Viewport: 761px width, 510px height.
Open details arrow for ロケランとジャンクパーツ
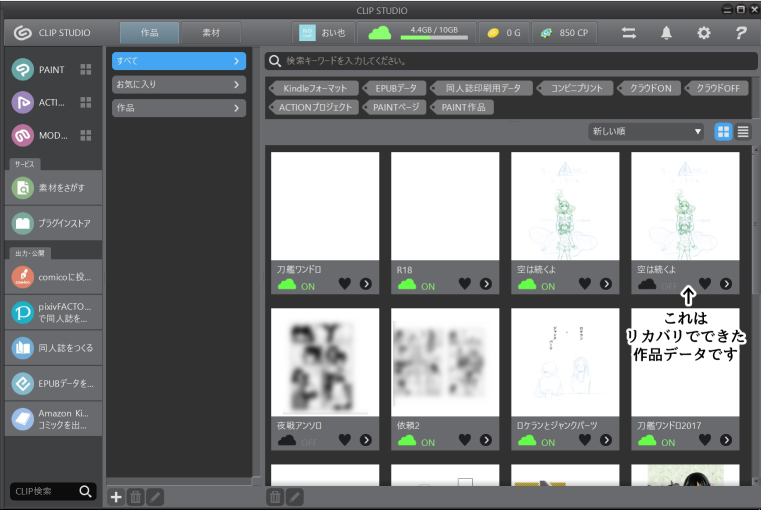tap(606, 440)
